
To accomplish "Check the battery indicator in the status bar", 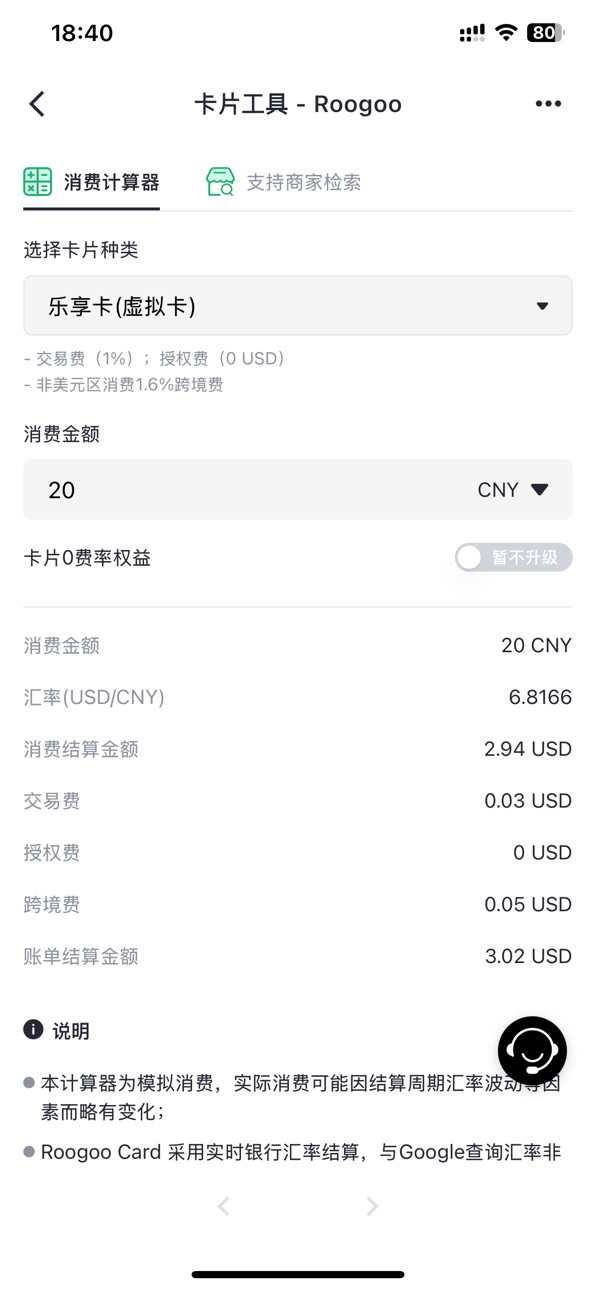I will [x=545, y=33].
